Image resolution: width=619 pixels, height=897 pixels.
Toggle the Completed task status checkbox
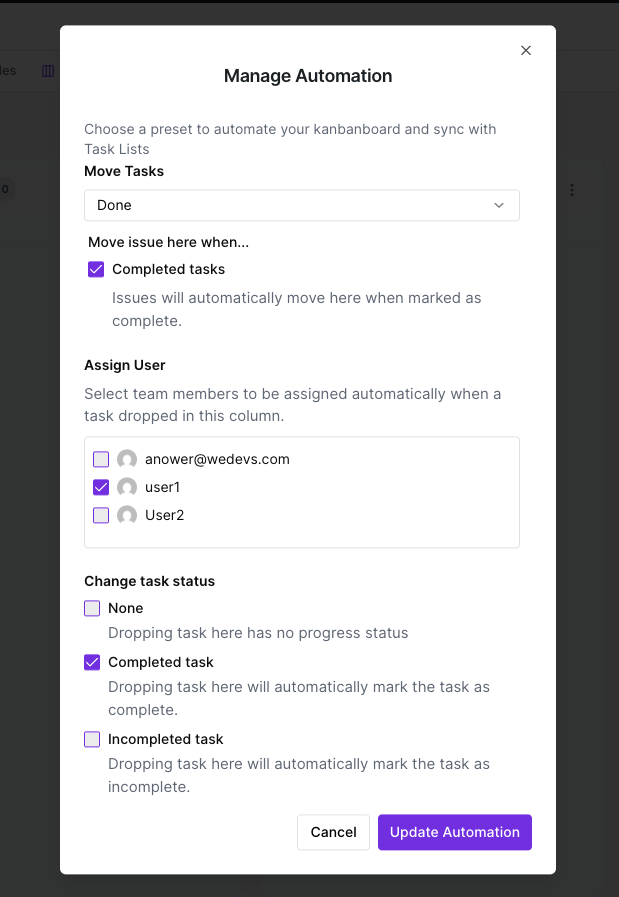click(93, 662)
